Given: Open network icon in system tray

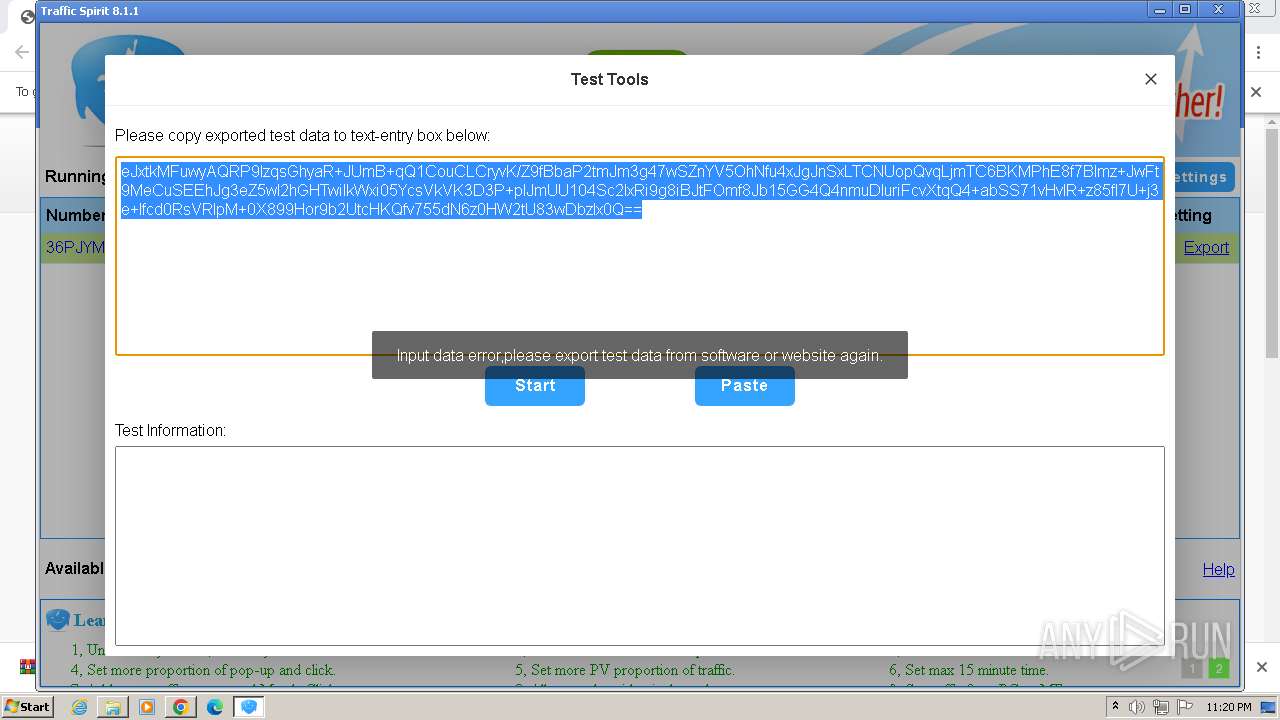Looking at the screenshot, I should [1161, 707].
